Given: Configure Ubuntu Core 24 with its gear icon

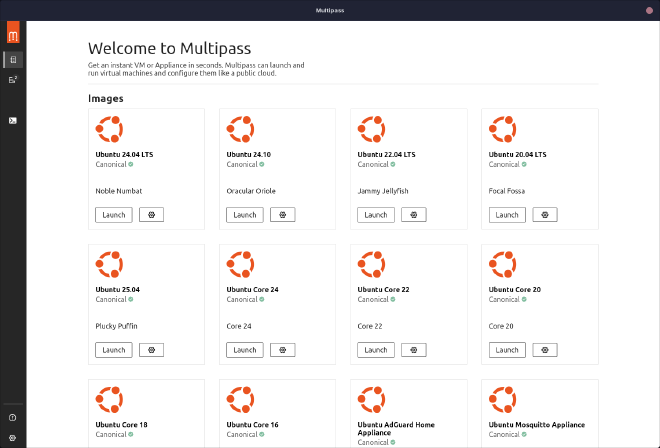Looking at the screenshot, I should (282, 350).
